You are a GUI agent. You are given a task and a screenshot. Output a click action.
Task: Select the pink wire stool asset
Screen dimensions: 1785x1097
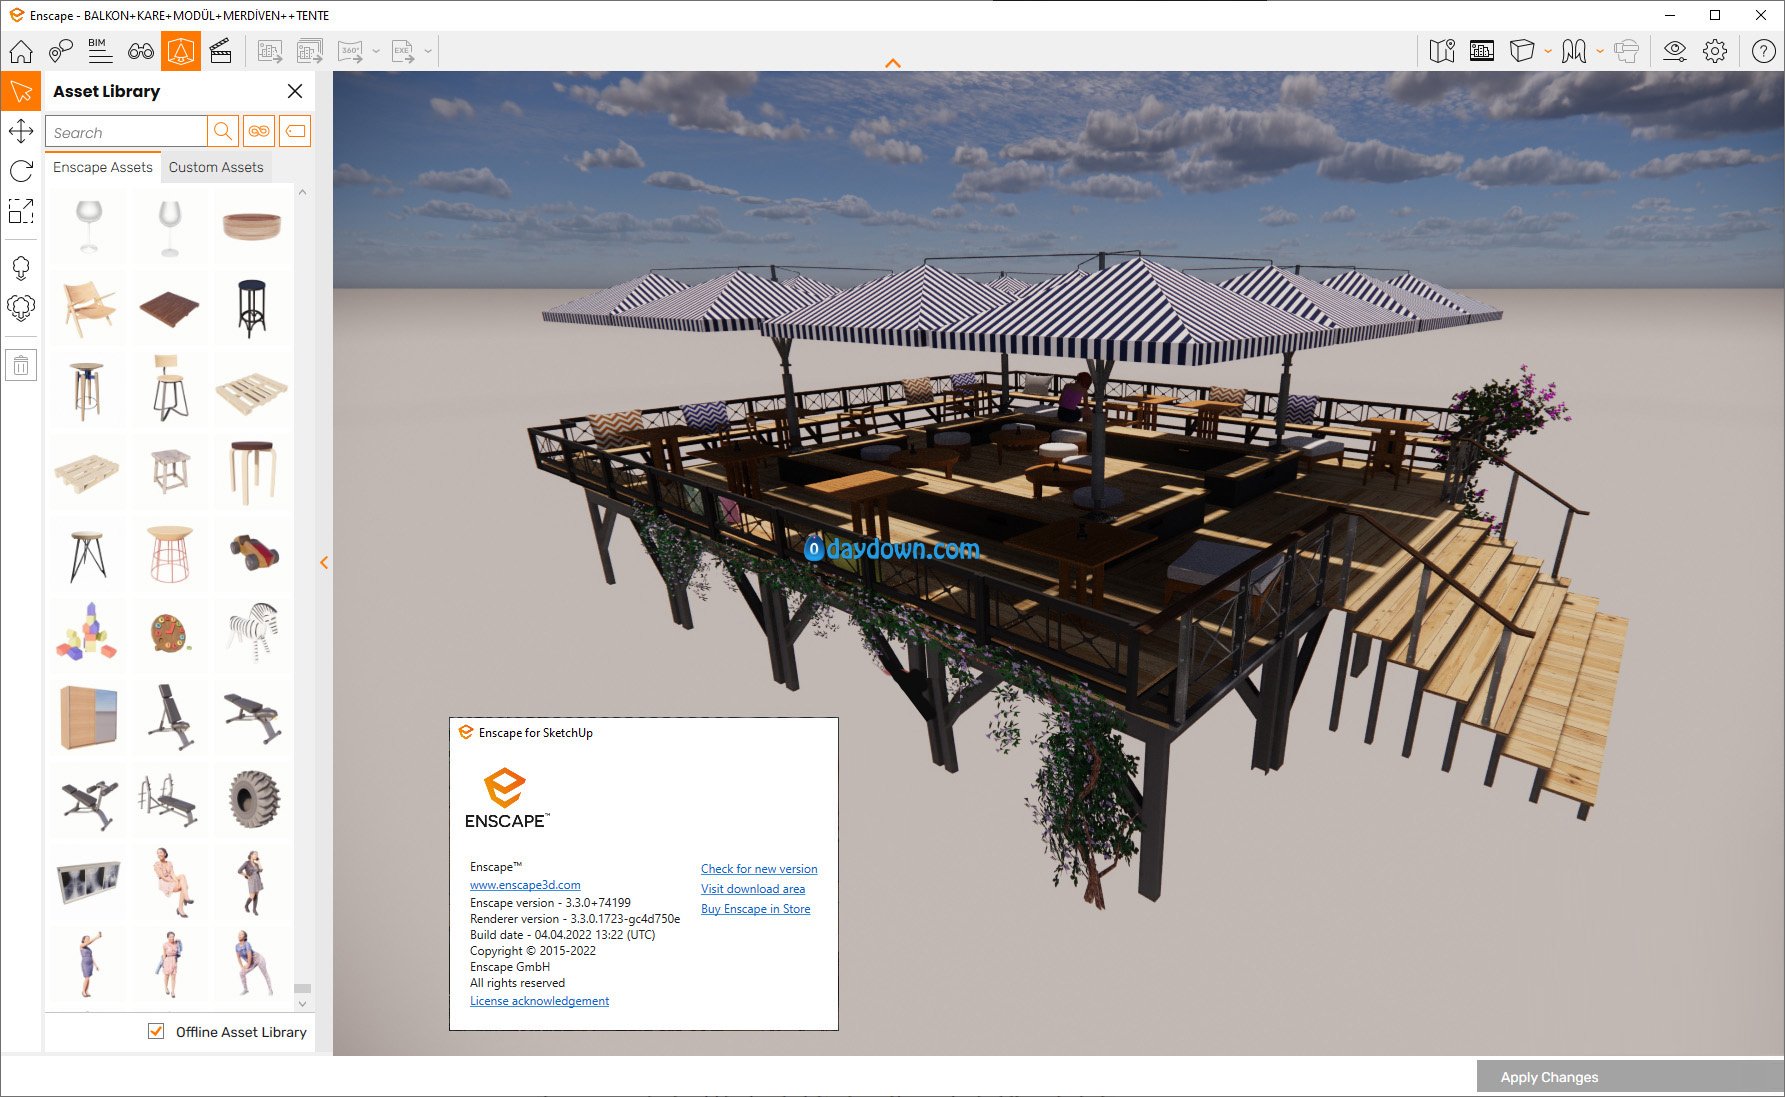170,552
